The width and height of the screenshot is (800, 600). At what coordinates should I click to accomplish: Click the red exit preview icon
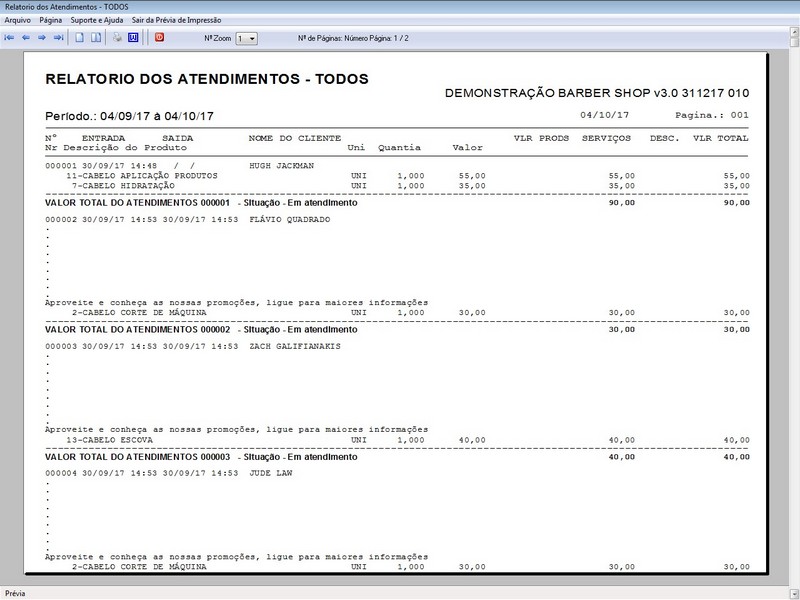tap(160, 38)
